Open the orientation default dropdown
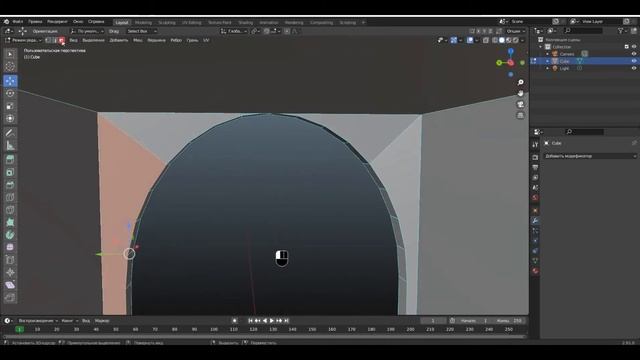Image resolution: width=640 pixels, height=360 pixels. click(x=87, y=31)
